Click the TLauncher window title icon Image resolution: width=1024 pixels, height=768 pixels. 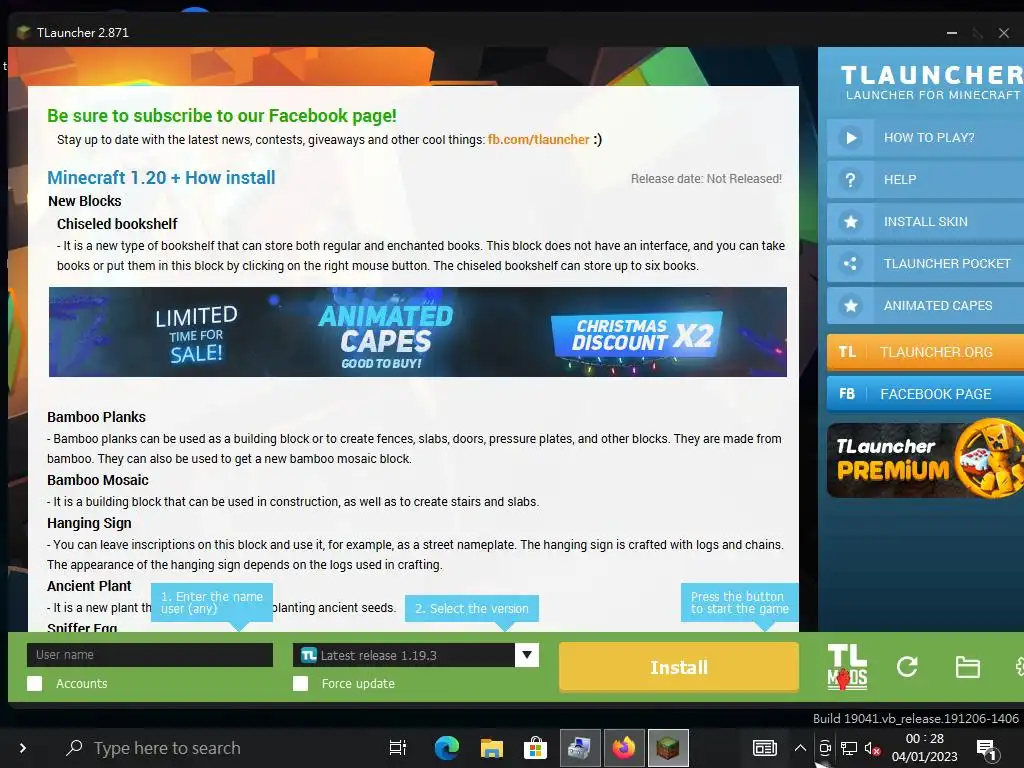(24, 33)
